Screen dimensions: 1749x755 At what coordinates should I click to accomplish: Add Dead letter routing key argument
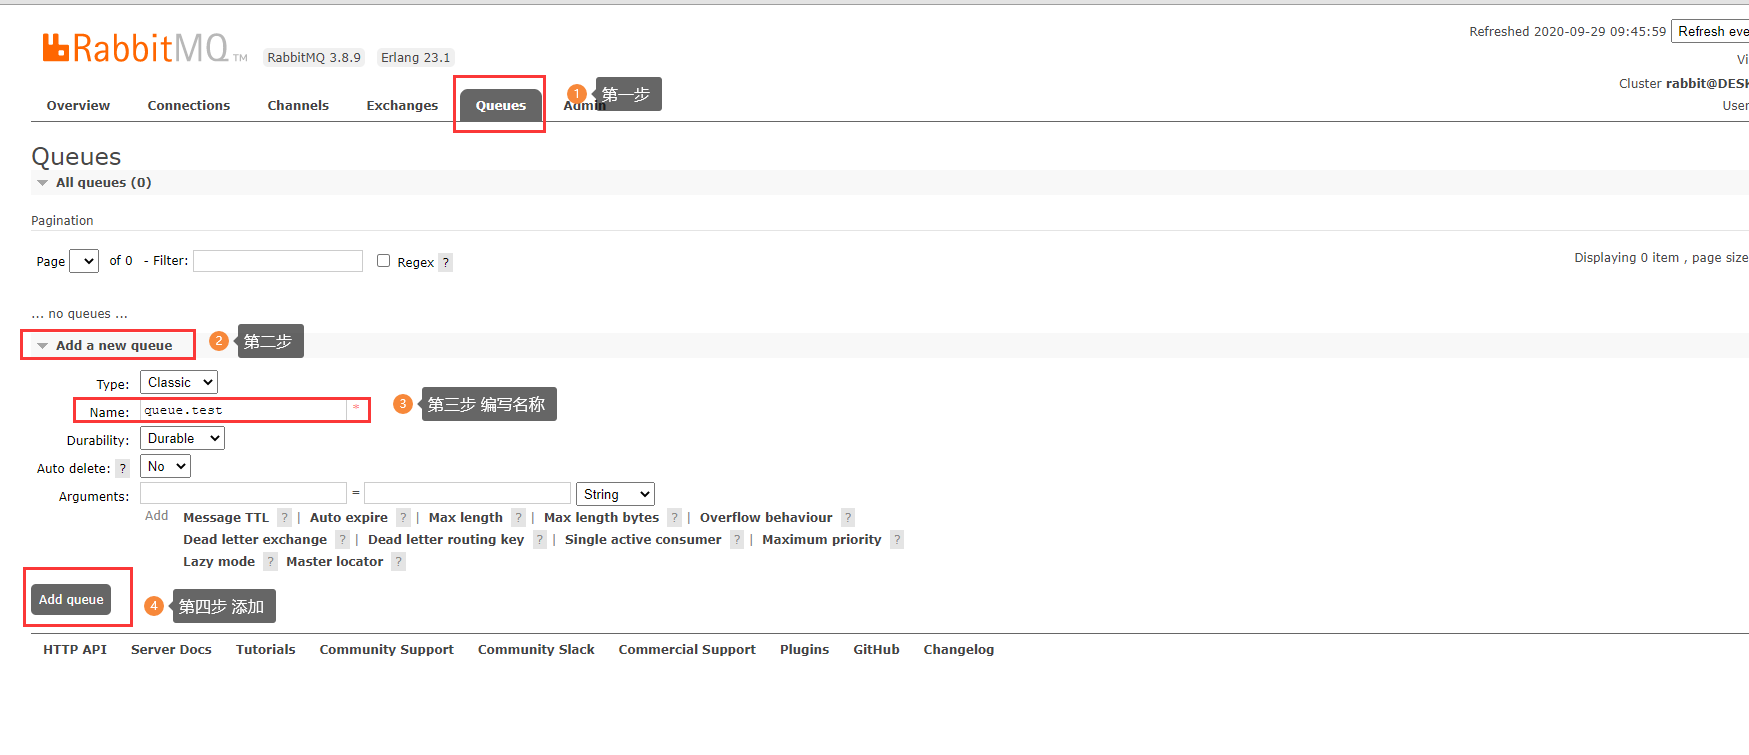[x=446, y=539]
